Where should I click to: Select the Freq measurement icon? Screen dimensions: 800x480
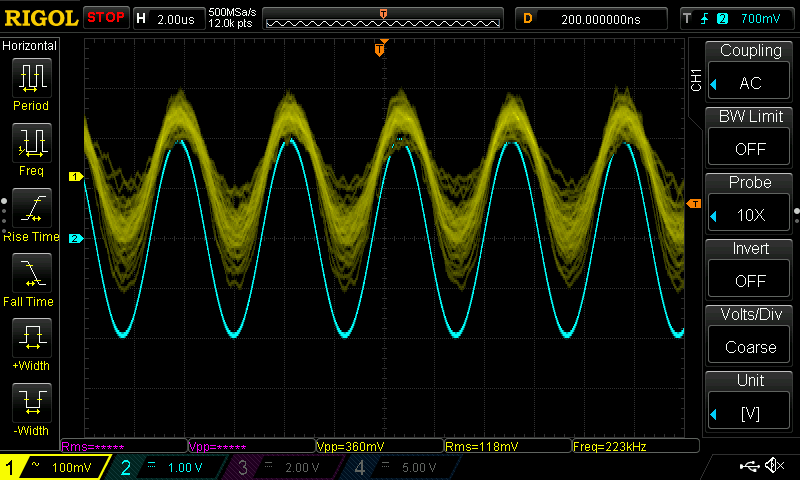(x=32, y=143)
